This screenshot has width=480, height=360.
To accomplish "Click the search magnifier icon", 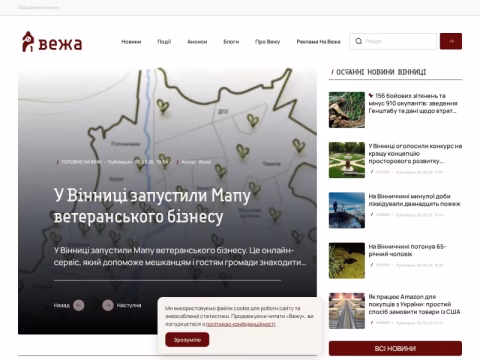I will click(359, 41).
